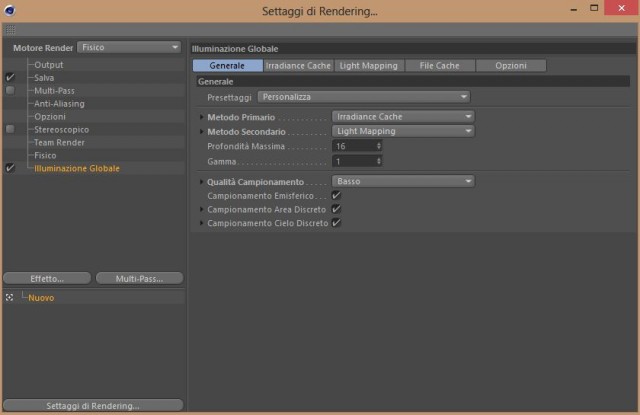The image size is (640, 415).
Task: Open the Metodo Secondario dropdown
Action: pos(403,131)
